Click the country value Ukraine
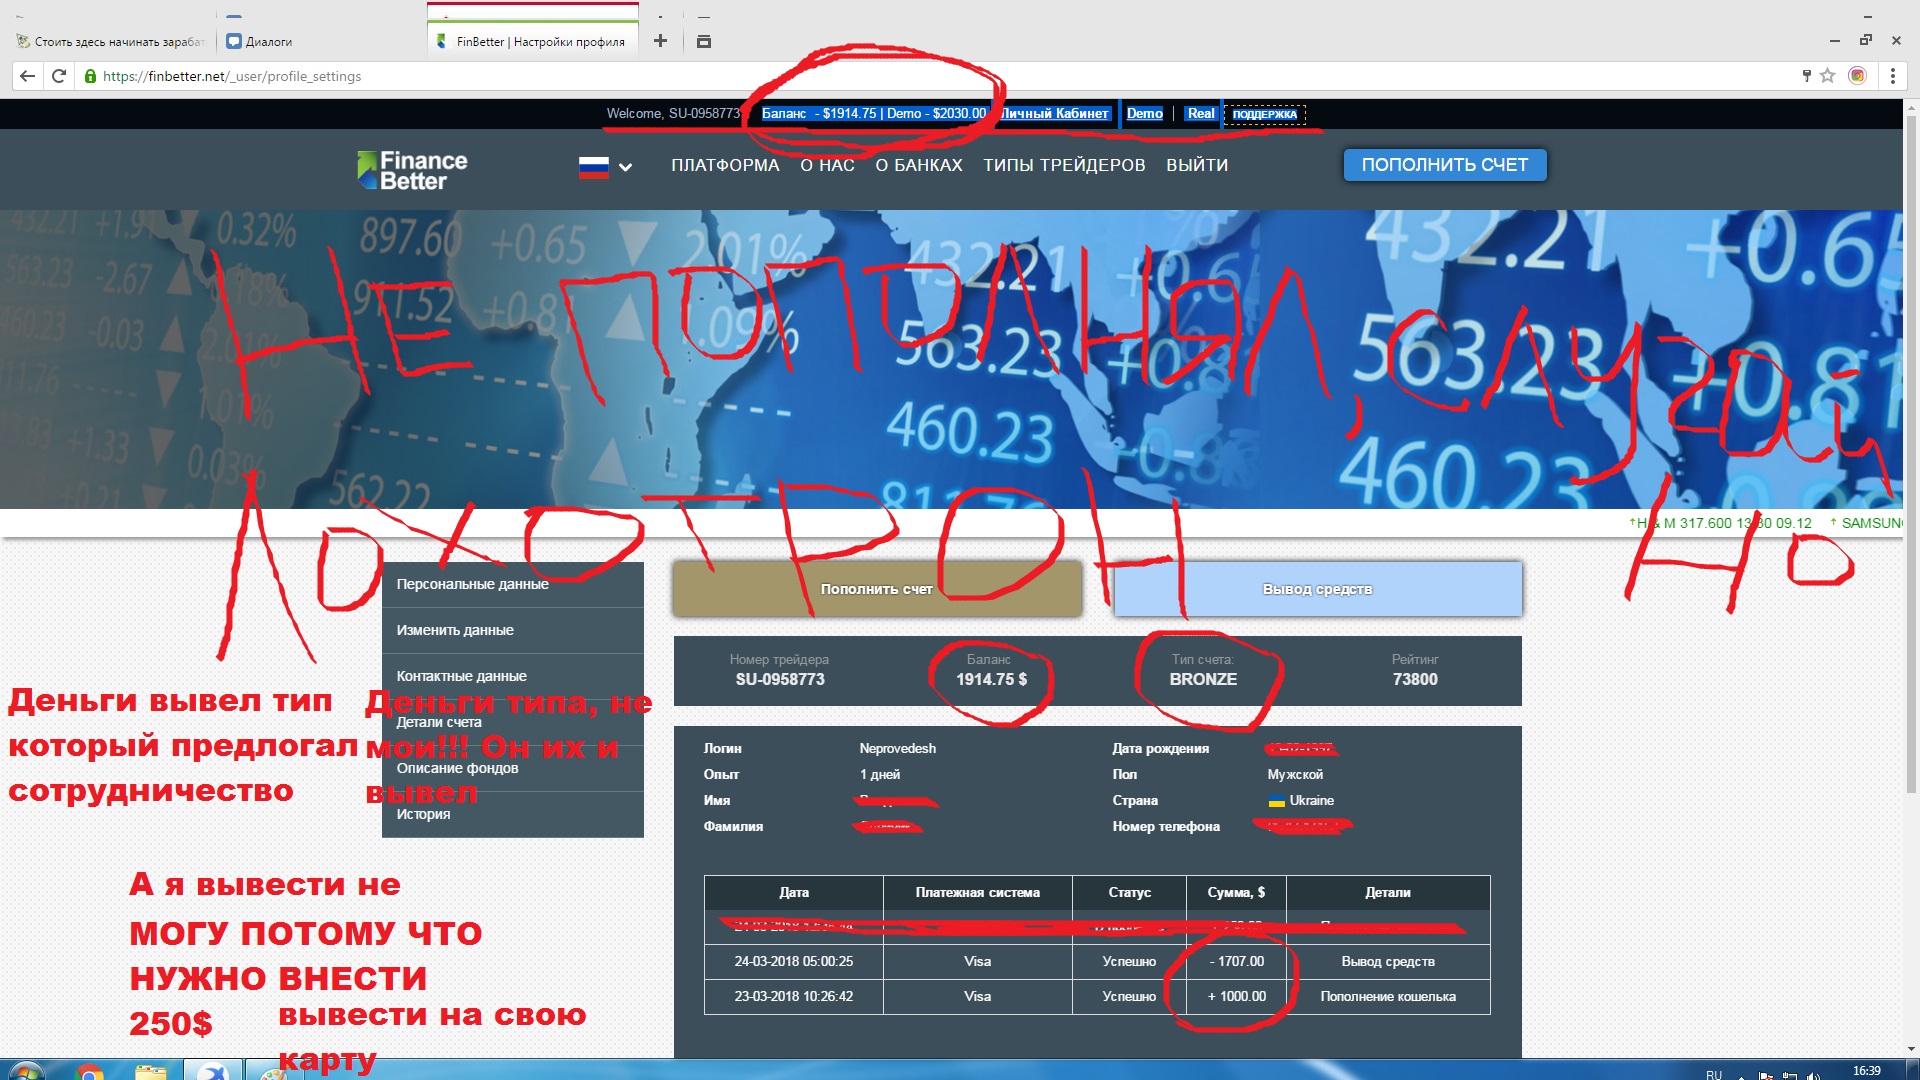Viewport: 1920px width, 1080px height. tap(1311, 801)
